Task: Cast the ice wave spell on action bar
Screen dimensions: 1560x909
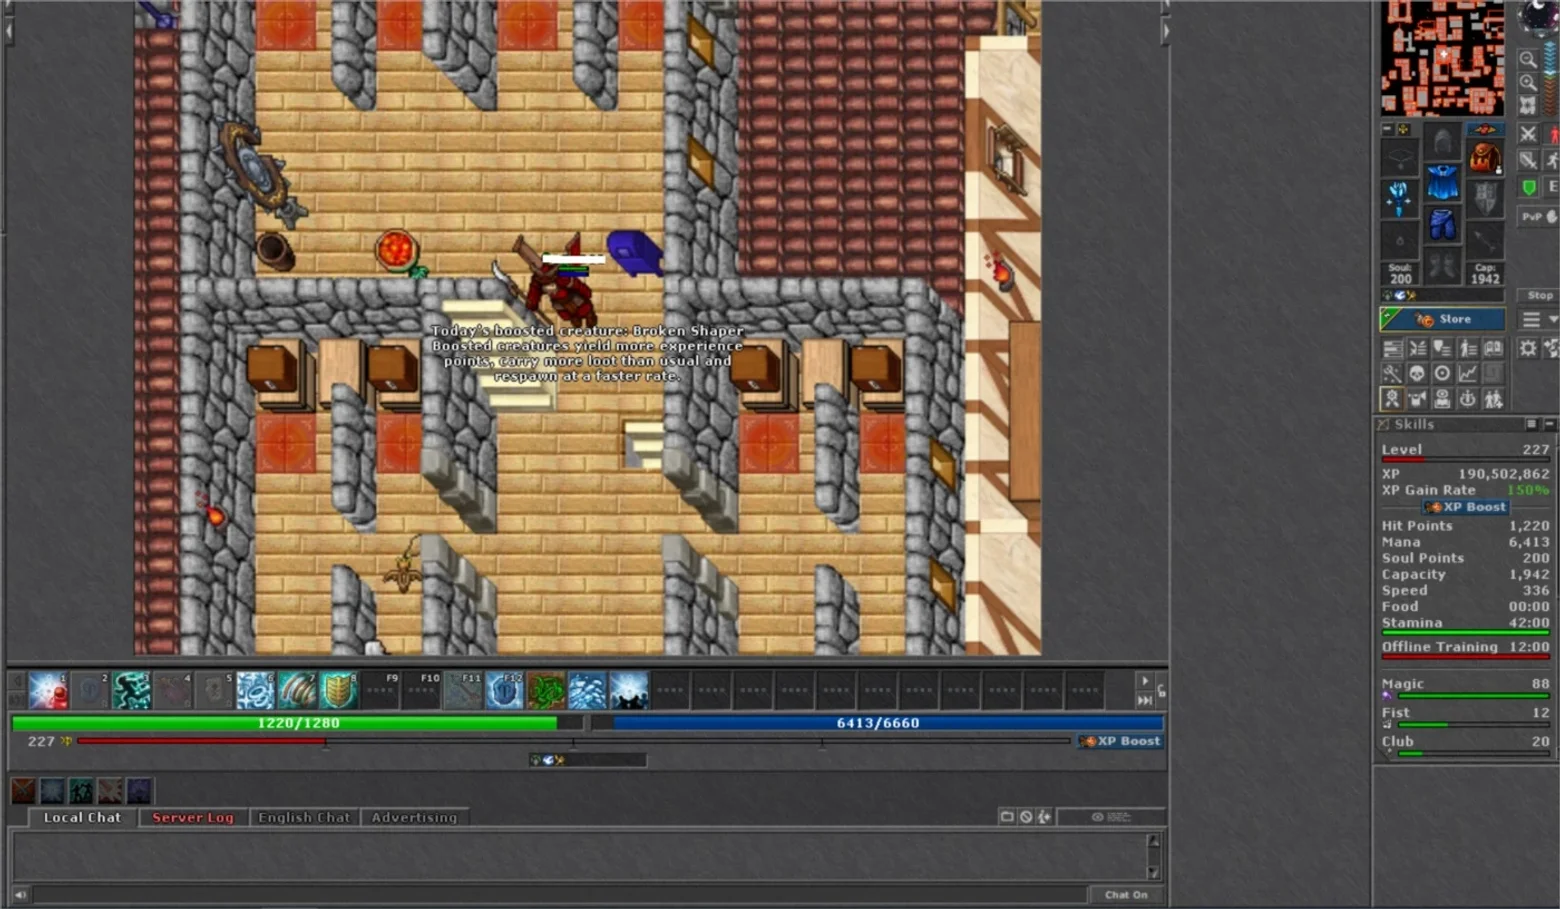Action: [x=588, y=691]
